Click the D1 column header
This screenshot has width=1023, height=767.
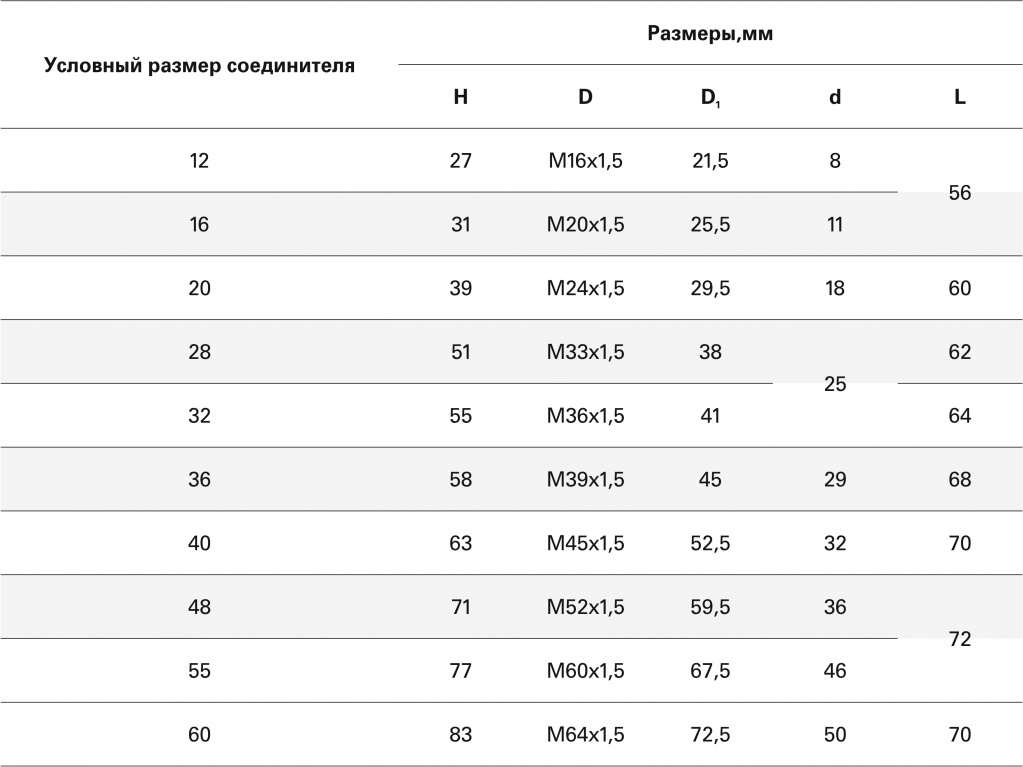pyautogui.click(x=710, y=98)
